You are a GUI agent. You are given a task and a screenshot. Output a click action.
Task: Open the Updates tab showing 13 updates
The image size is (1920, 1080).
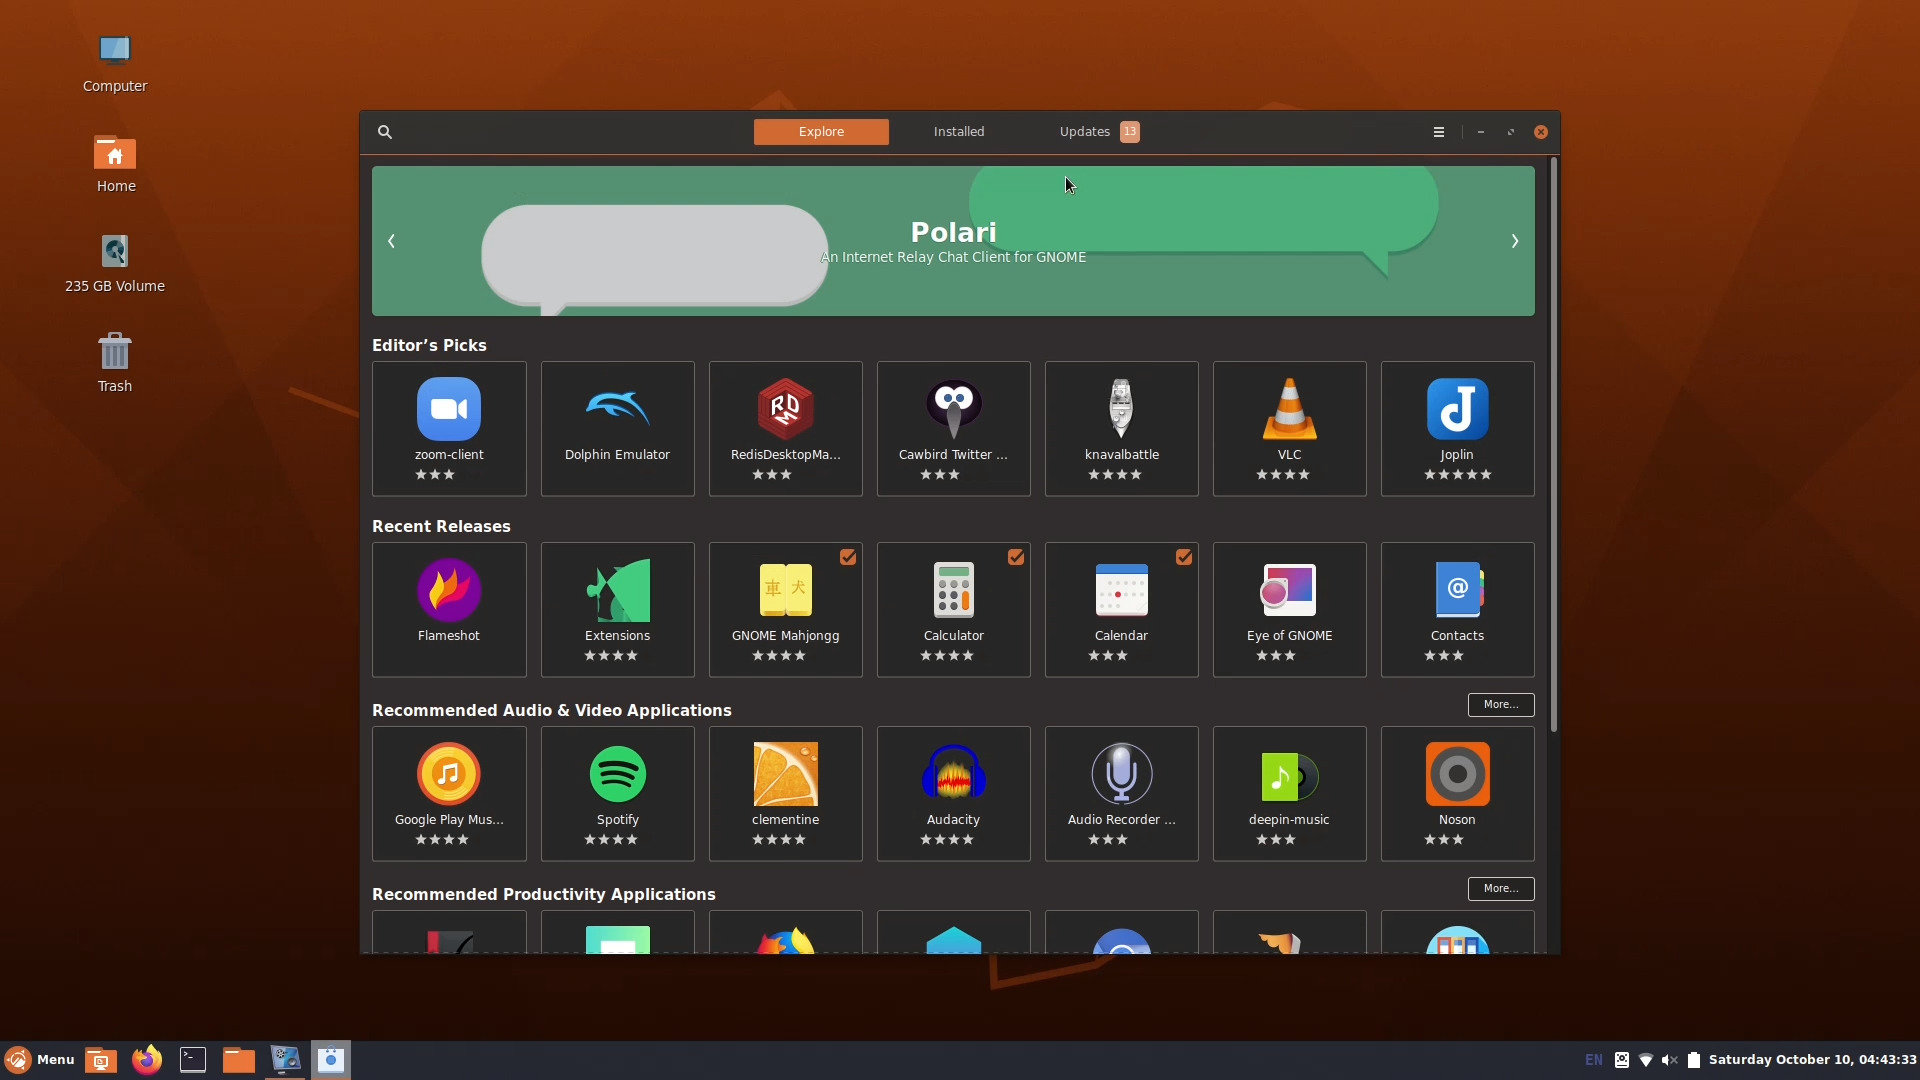pyautogui.click(x=1095, y=131)
